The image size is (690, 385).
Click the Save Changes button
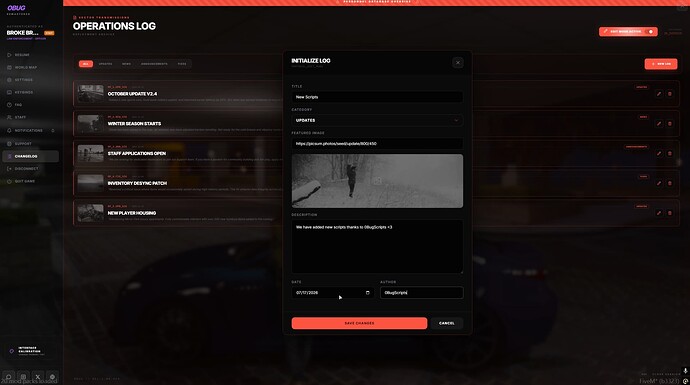pos(359,323)
